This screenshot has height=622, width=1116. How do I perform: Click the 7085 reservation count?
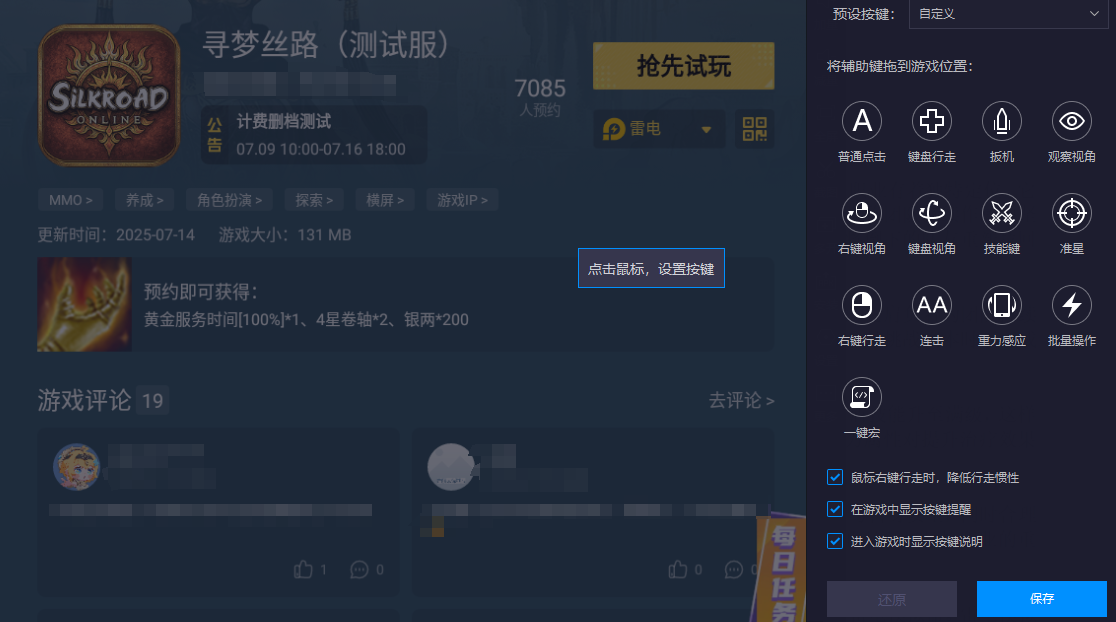pos(539,88)
